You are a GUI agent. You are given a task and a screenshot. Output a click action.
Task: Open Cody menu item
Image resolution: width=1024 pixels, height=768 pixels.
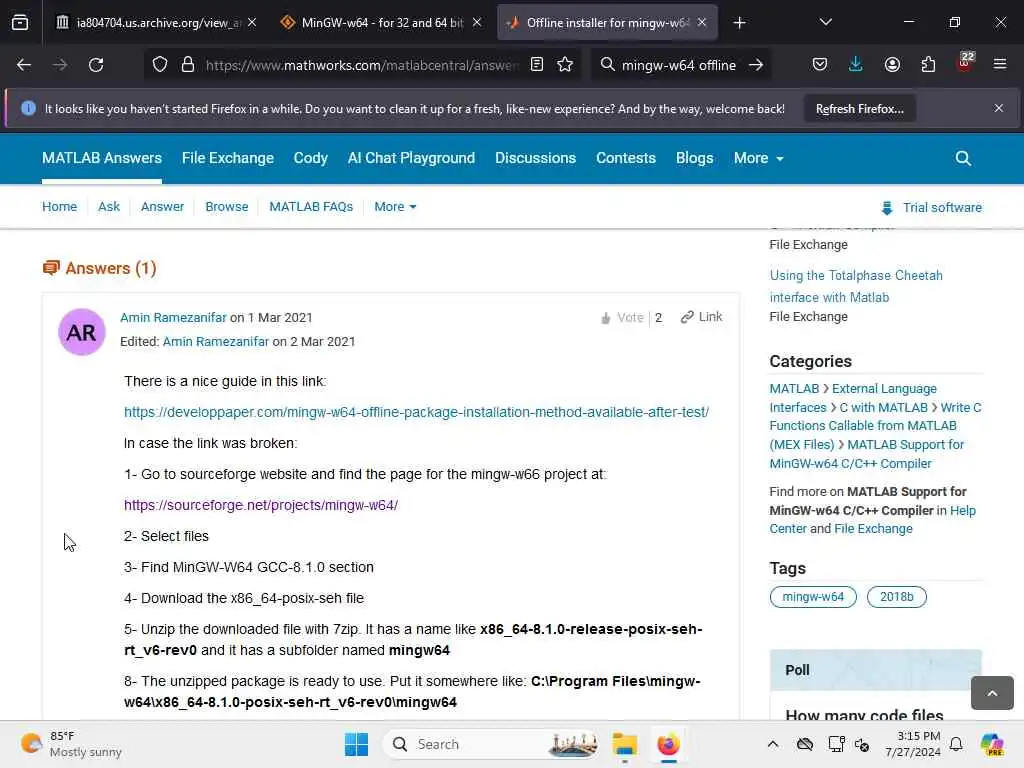pyautogui.click(x=310, y=158)
